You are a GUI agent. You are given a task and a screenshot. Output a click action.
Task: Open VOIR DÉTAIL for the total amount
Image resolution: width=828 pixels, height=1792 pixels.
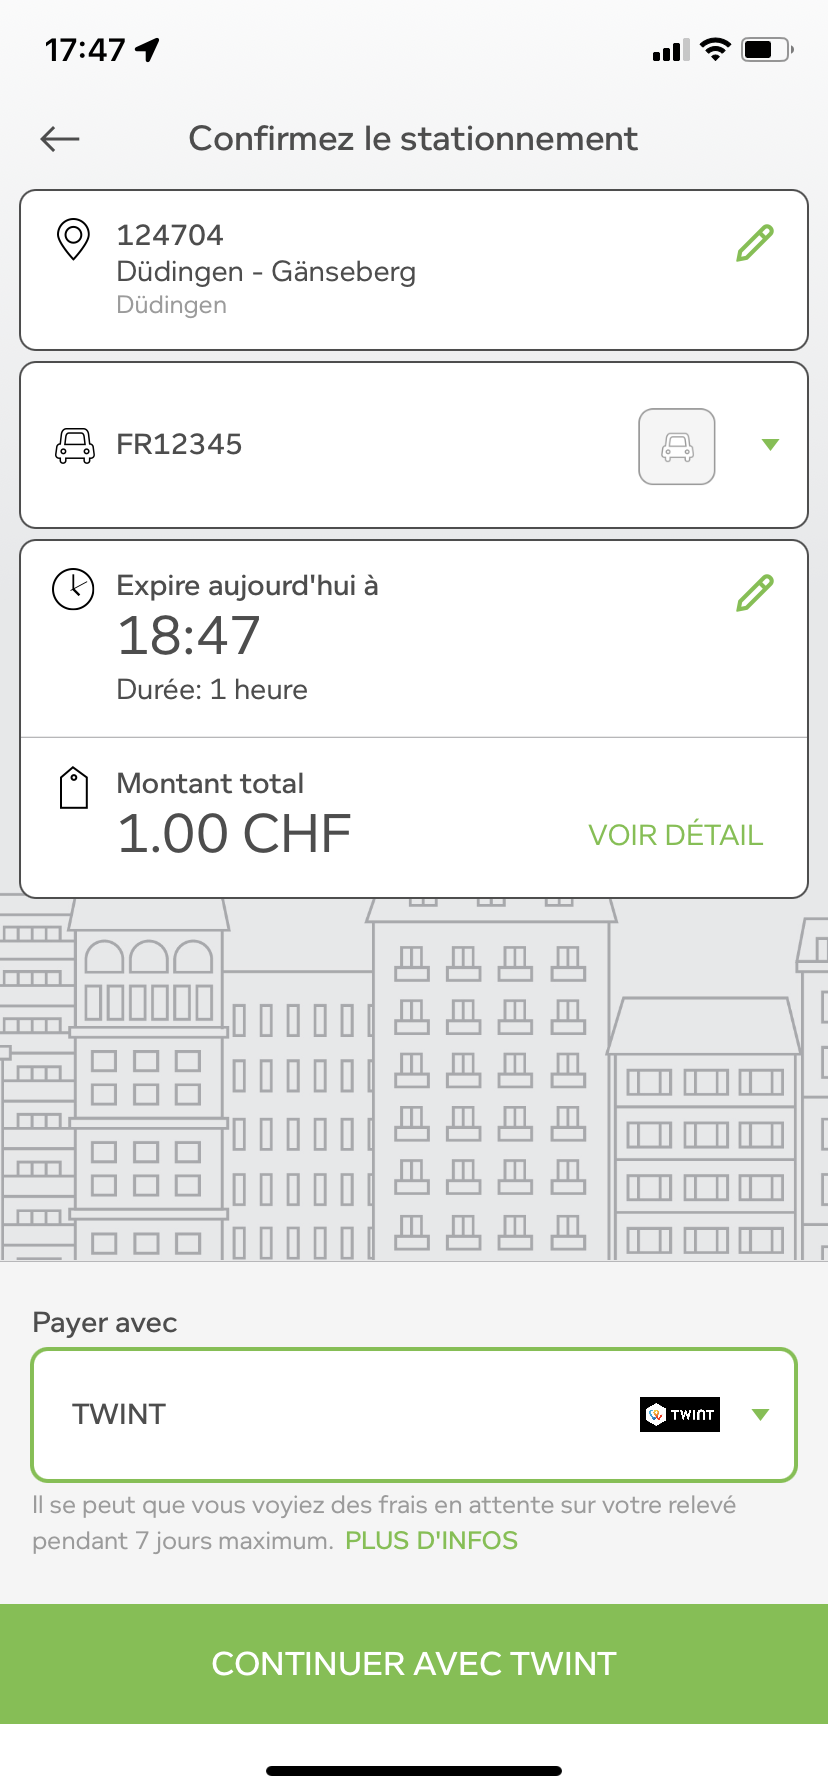(x=676, y=835)
